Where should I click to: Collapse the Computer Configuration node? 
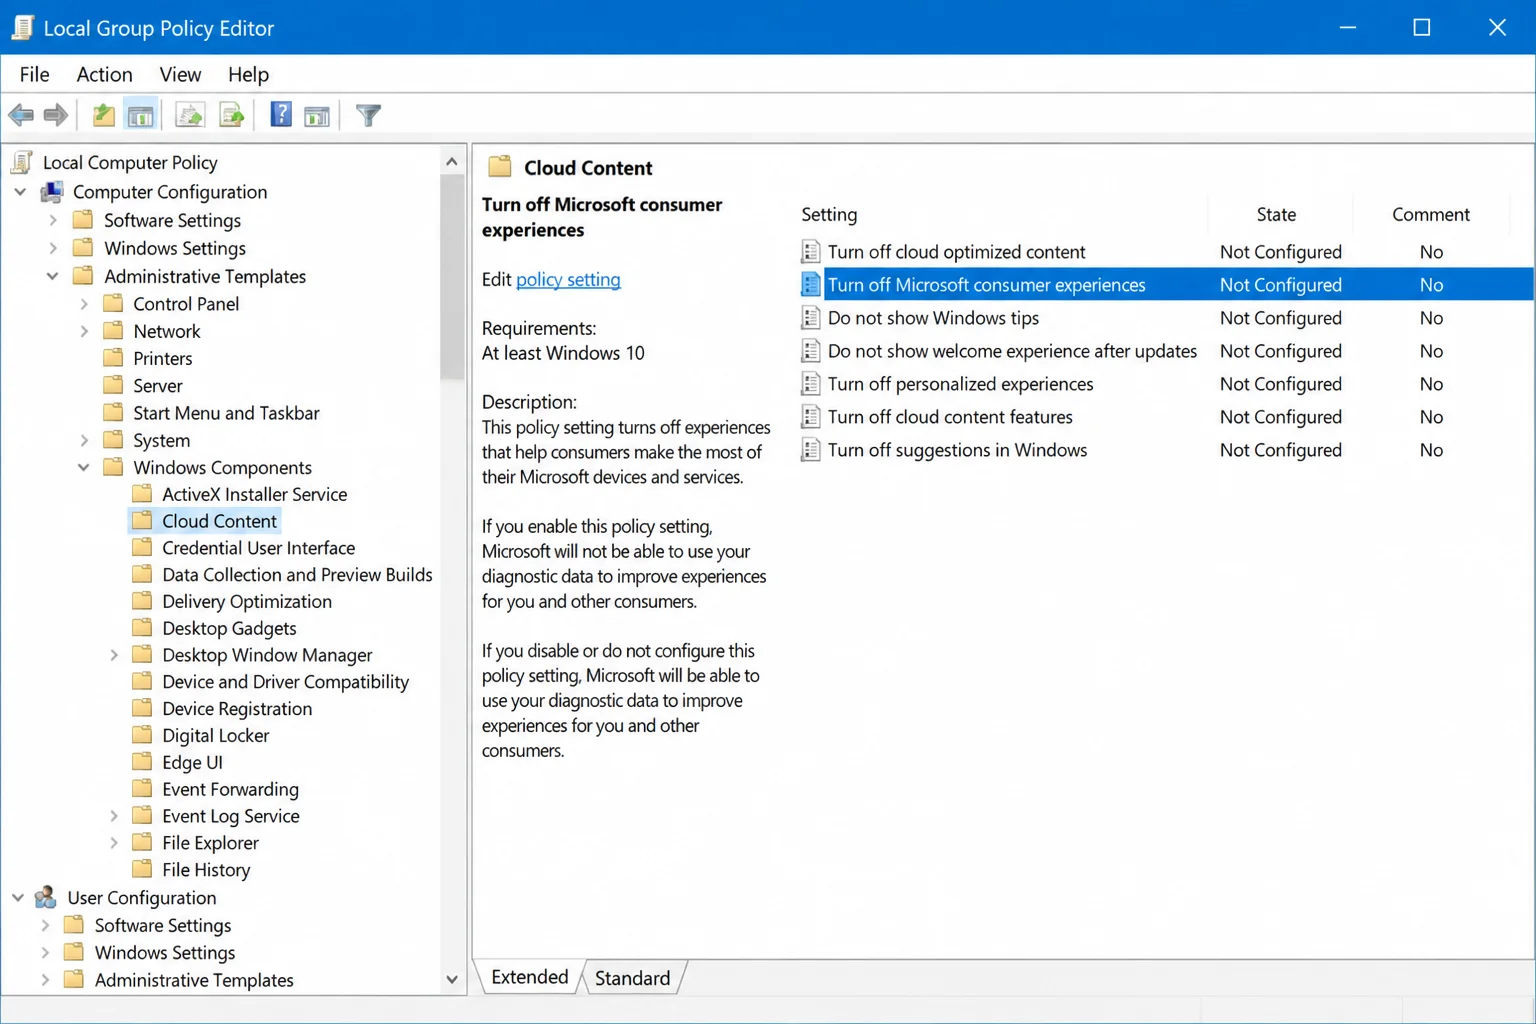(x=20, y=191)
